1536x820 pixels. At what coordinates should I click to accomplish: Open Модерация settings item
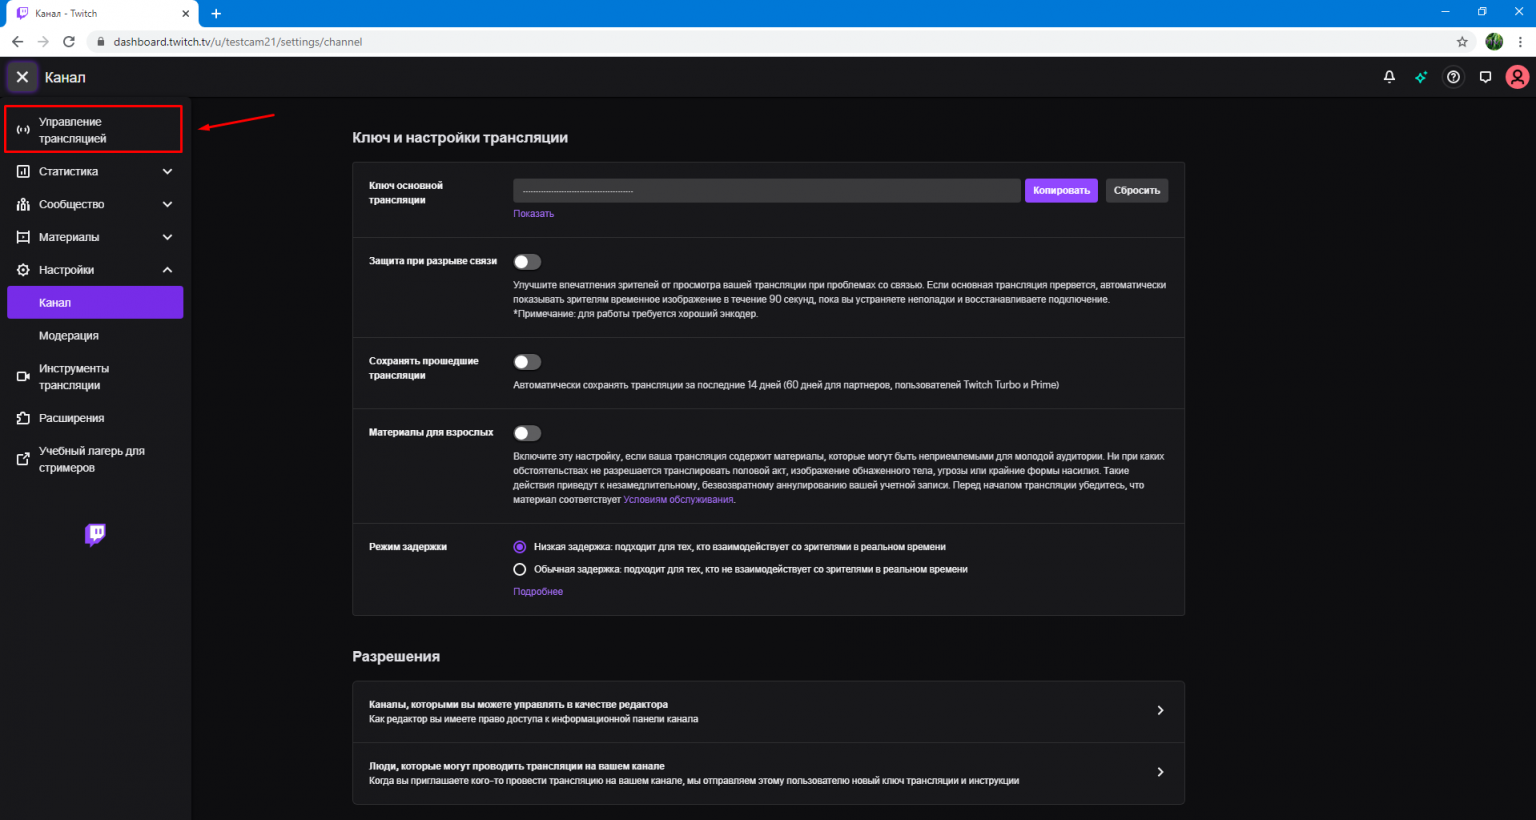pos(95,336)
